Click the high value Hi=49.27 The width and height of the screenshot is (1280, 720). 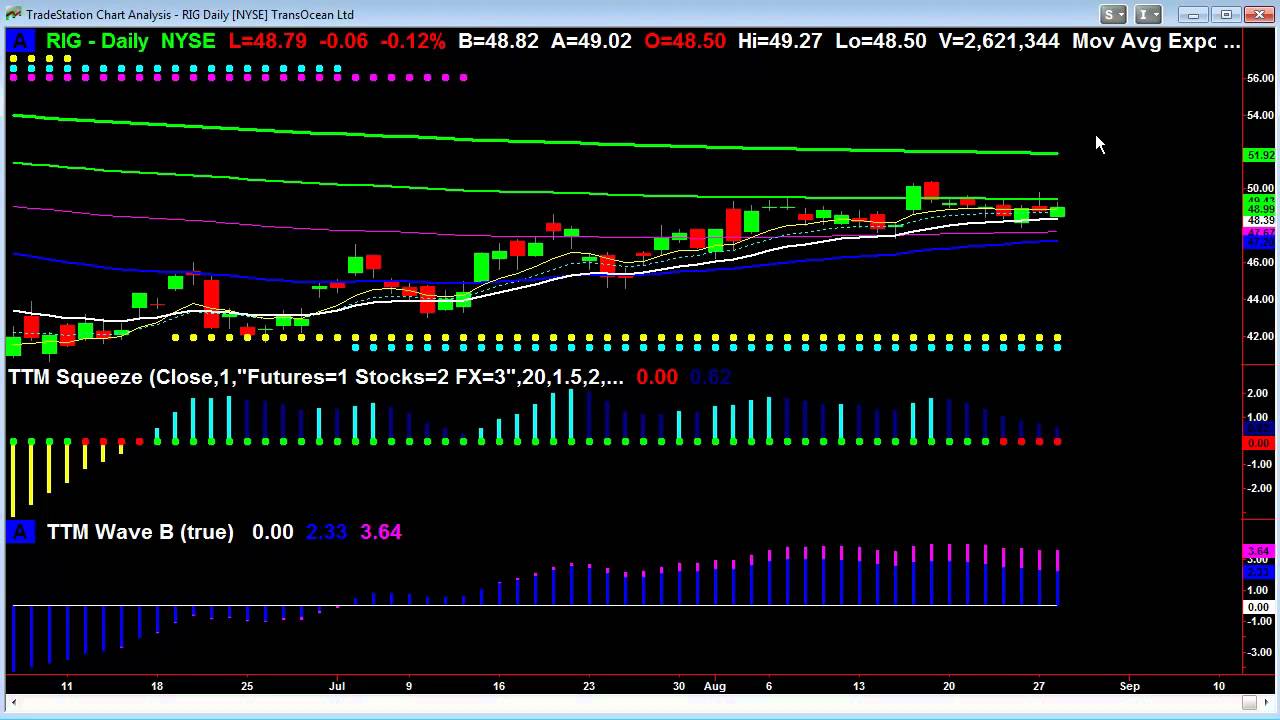click(x=779, y=41)
